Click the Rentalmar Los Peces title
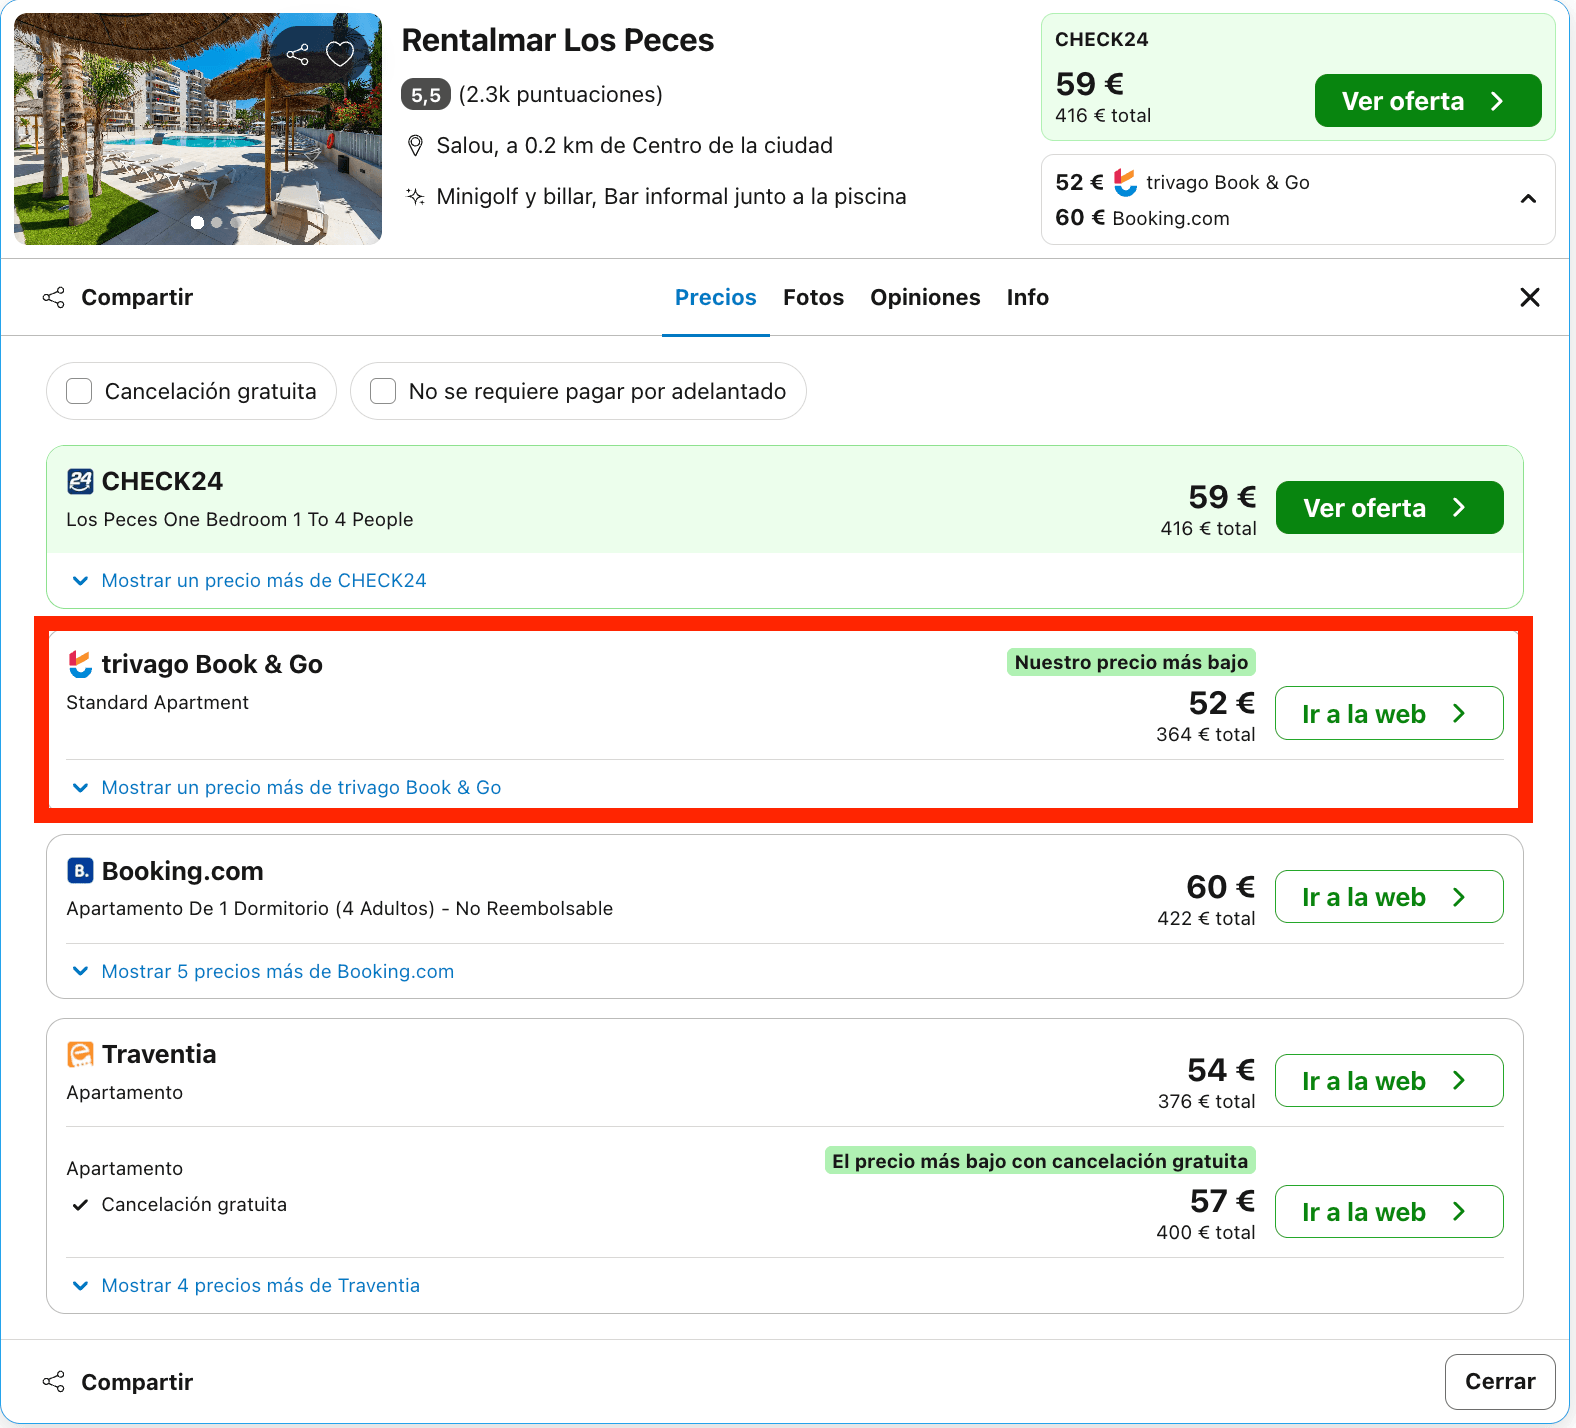The width and height of the screenshot is (1576, 1428). [x=557, y=40]
